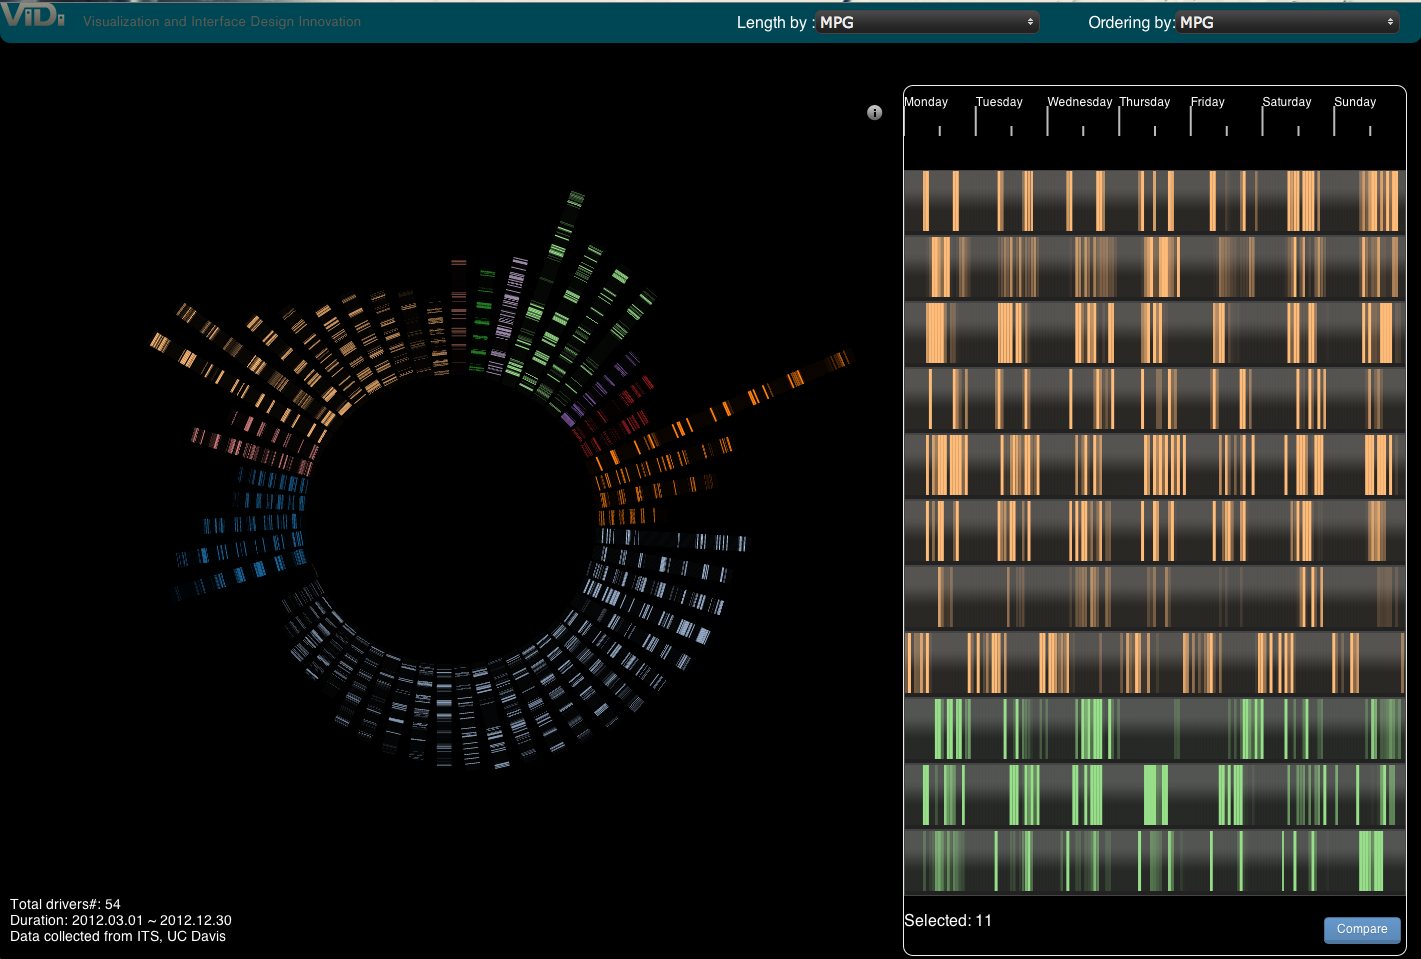The height and width of the screenshot is (959, 1421).
Task: Click the info icon beside the chart
Action: (874, 113)
